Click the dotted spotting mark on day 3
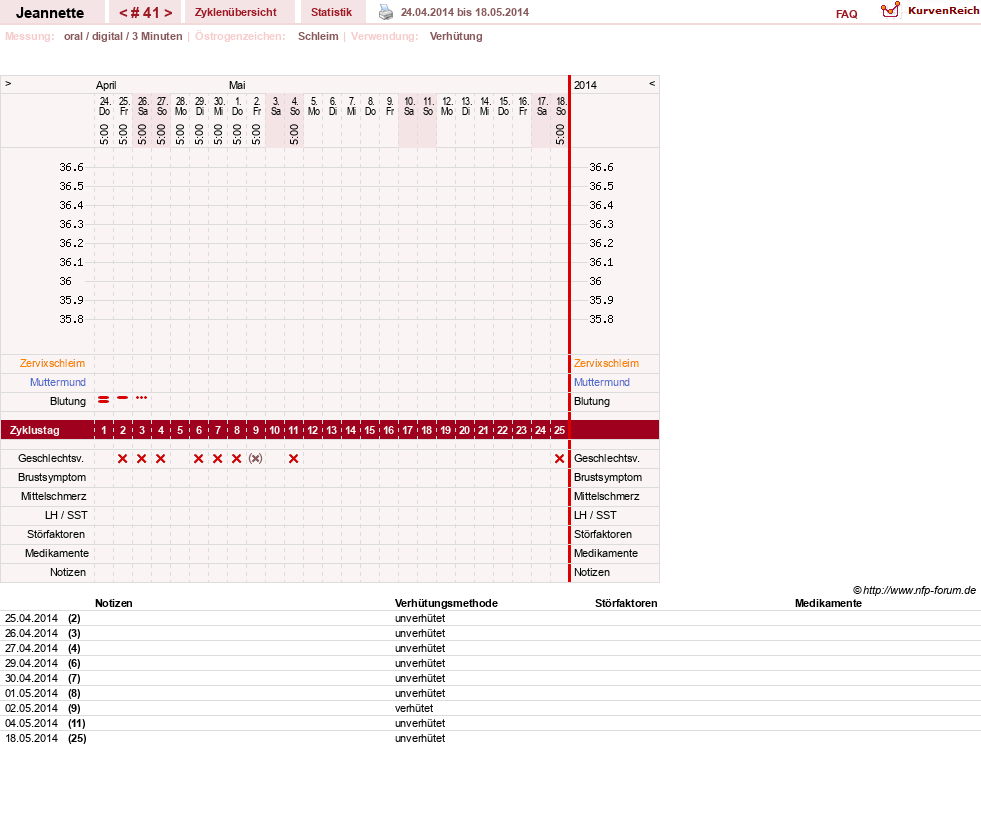This screenshot has width=981, height=822. coord(141,397)
